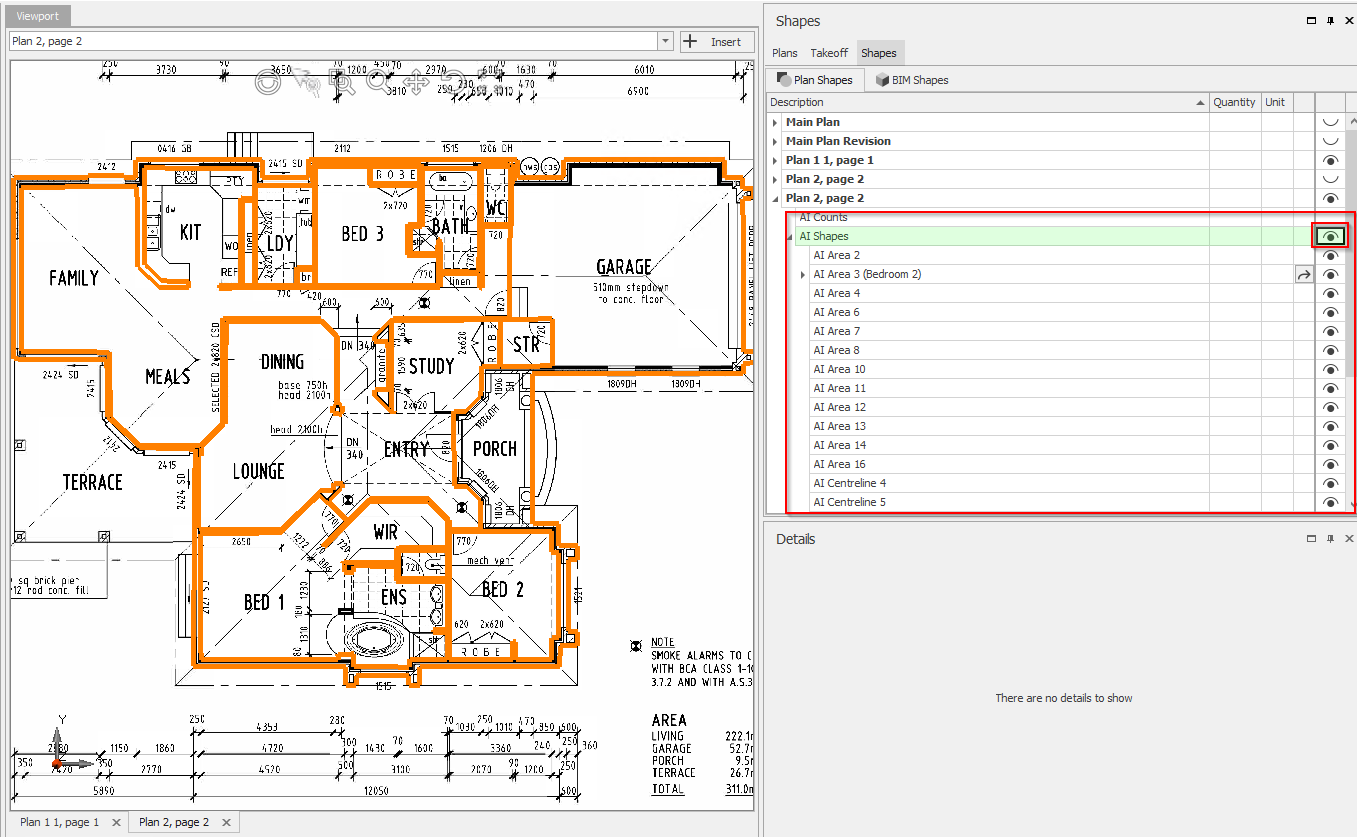Click the plan name combo box field
Viewport: 1357px width, 837px height.
[x=333, y=41]
